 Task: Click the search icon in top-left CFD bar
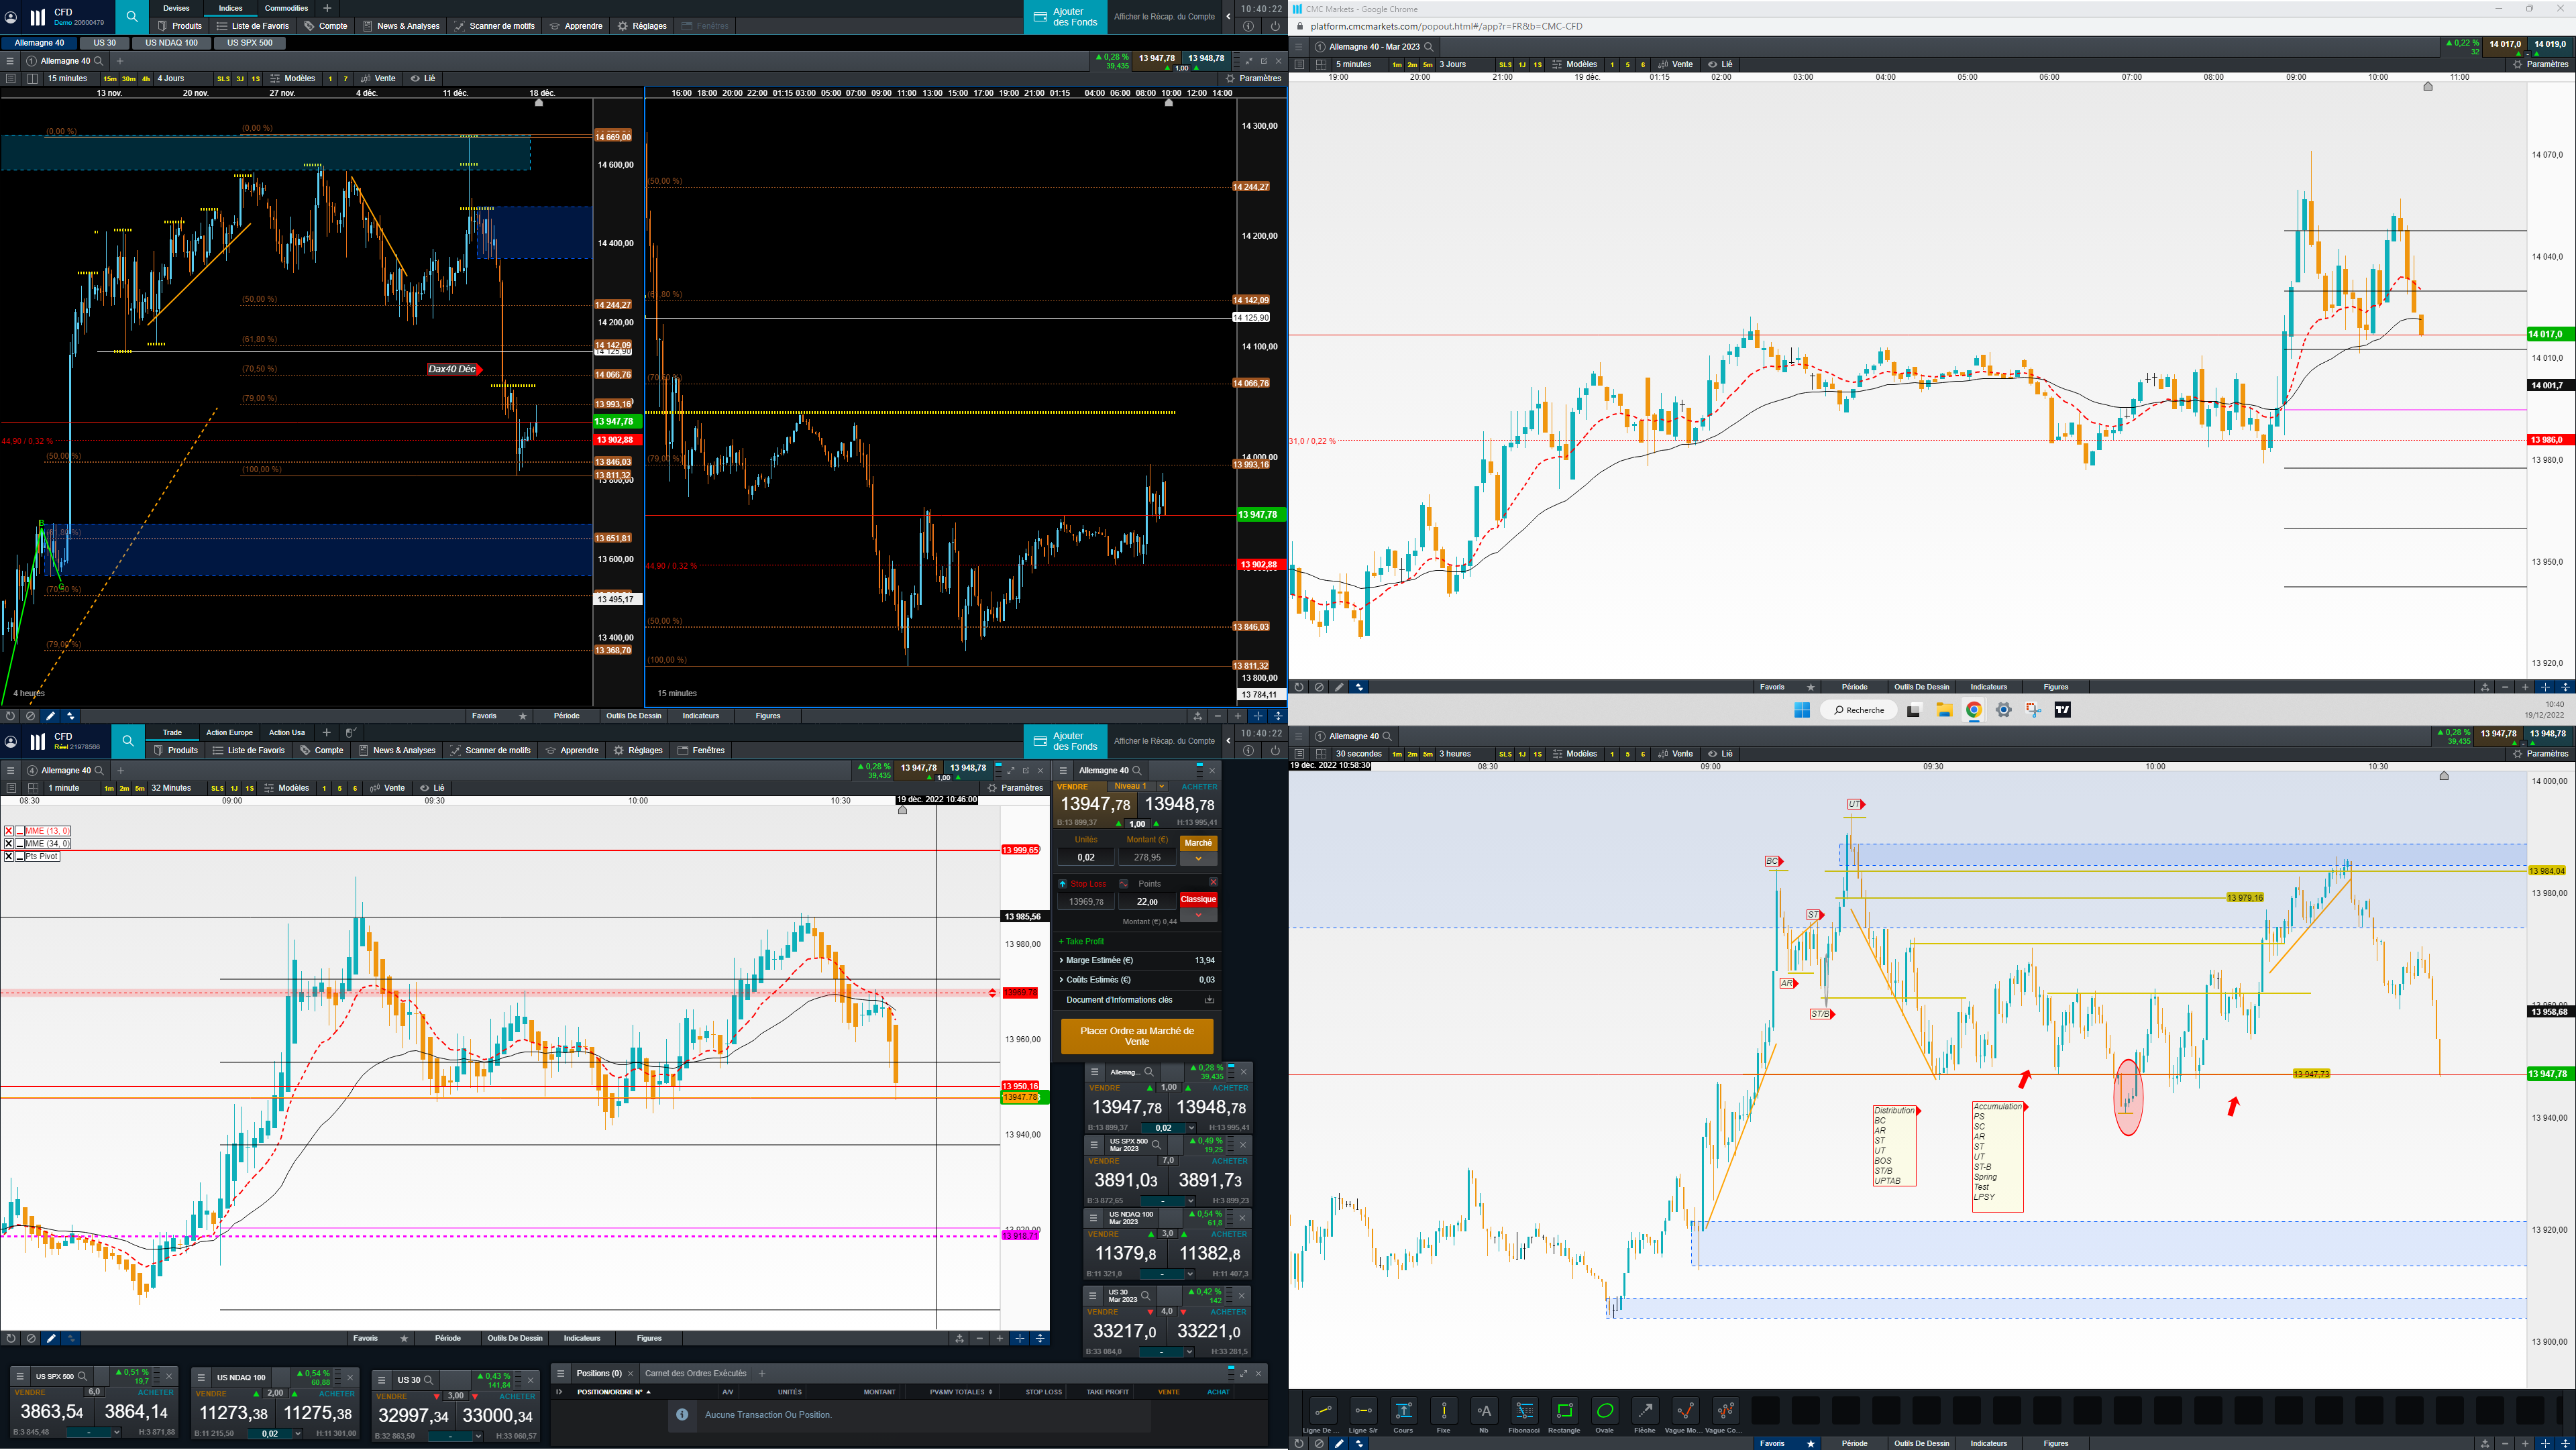(x=132, y=16)
